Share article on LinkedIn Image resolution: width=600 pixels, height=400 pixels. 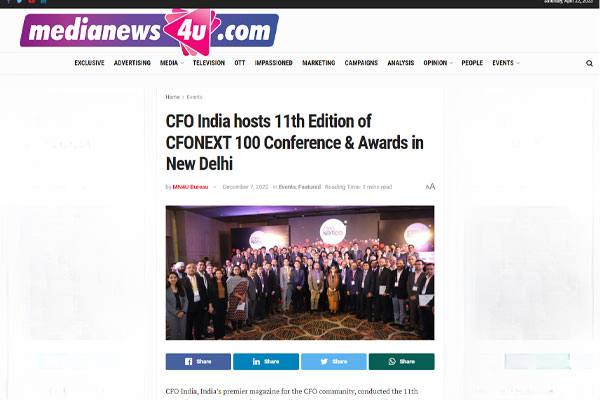tap(266, 361)
